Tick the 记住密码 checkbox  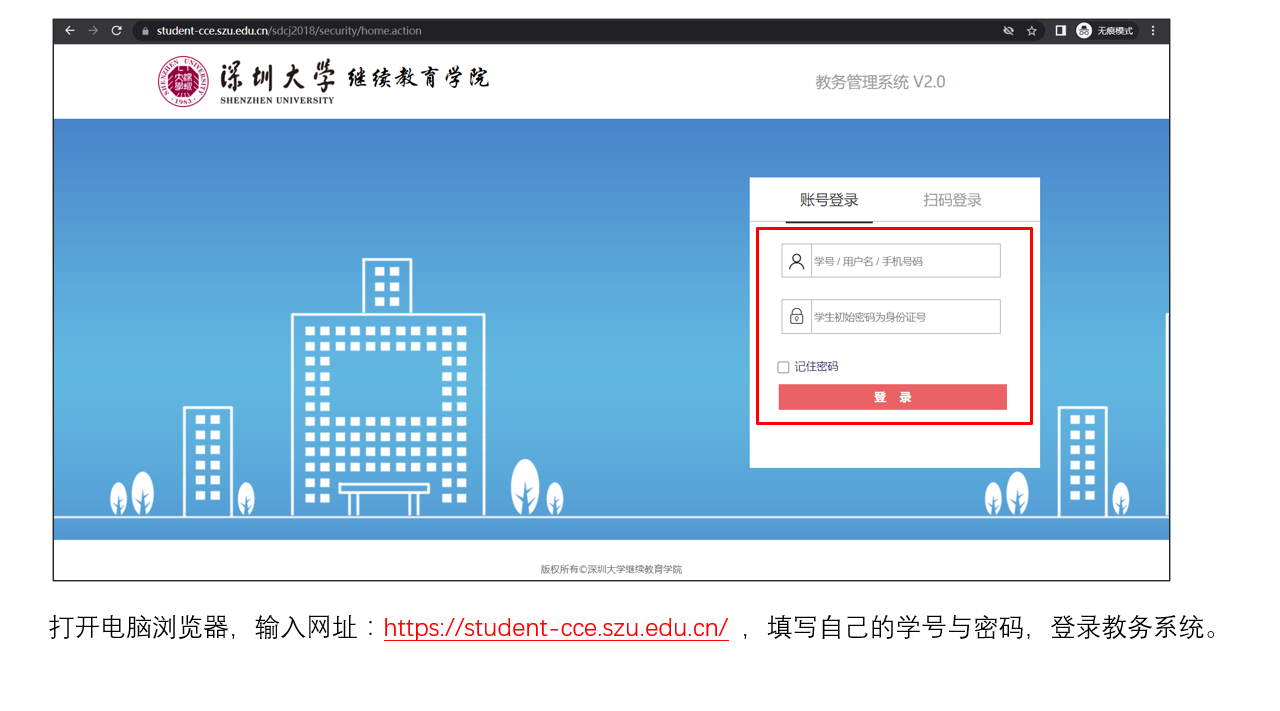783,367
